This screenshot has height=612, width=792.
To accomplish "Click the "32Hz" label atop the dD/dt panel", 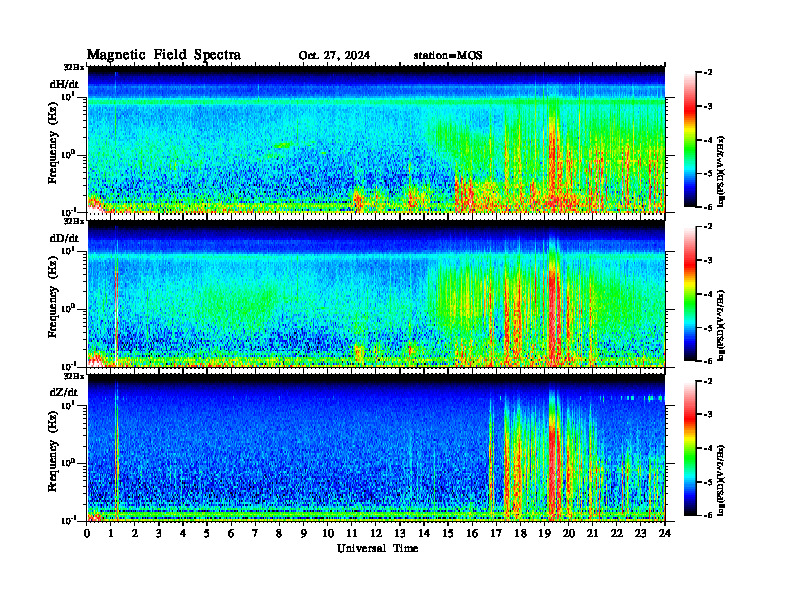I will 74,221.
